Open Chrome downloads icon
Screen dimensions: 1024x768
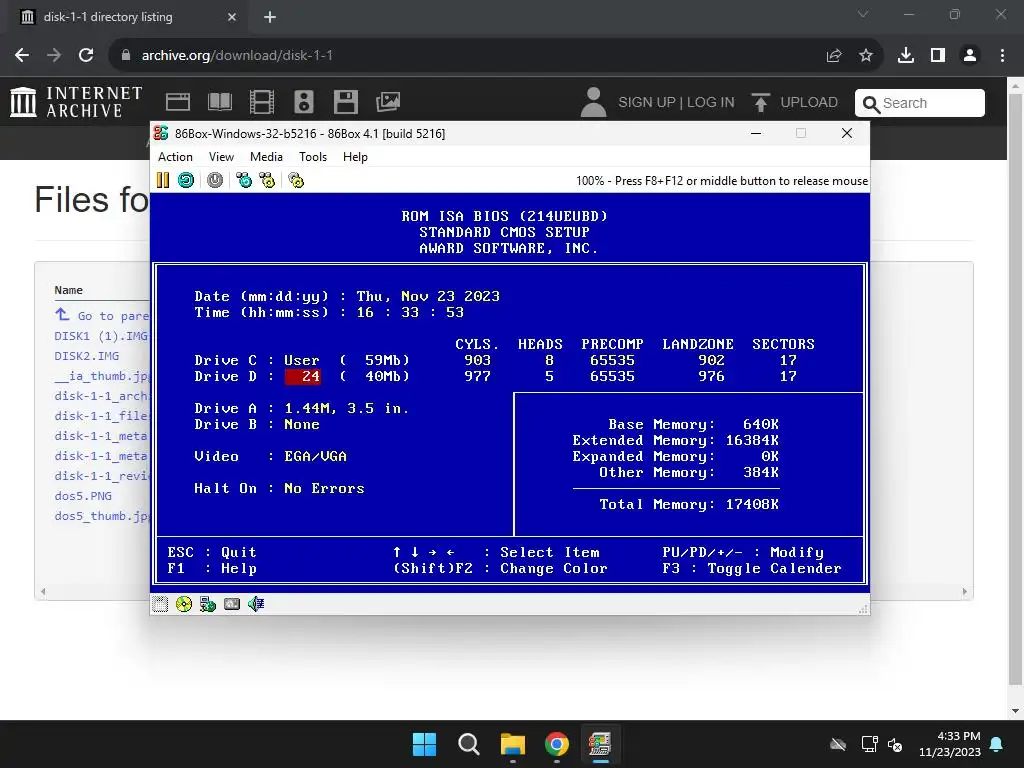tap(906, 56)
